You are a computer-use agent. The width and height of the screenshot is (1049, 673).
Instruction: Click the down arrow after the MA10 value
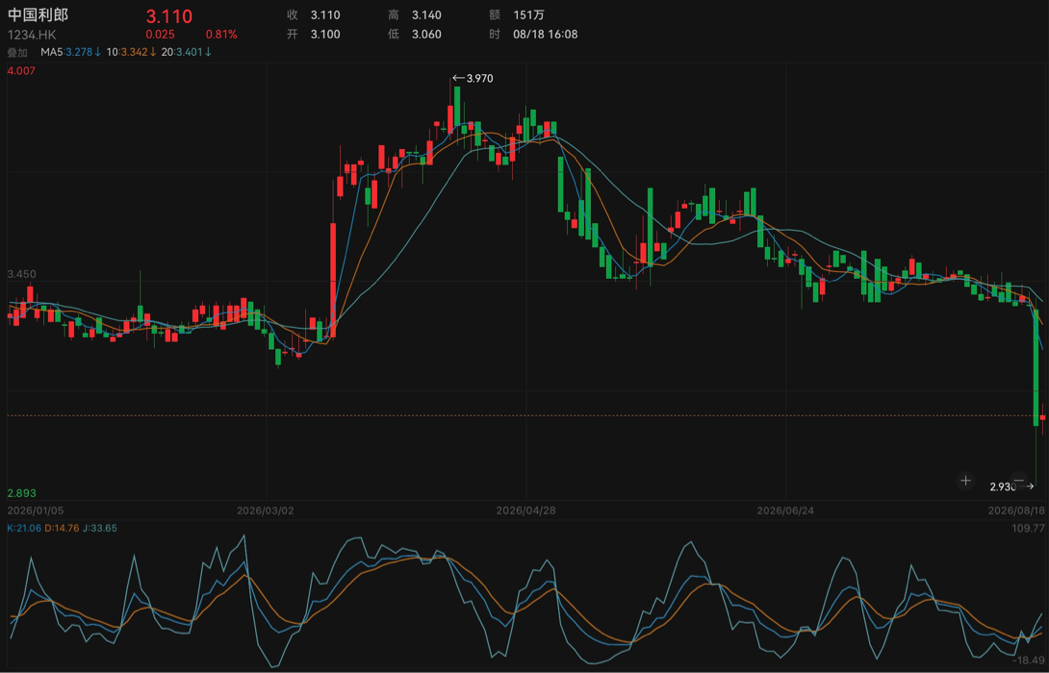click(153, 52)
